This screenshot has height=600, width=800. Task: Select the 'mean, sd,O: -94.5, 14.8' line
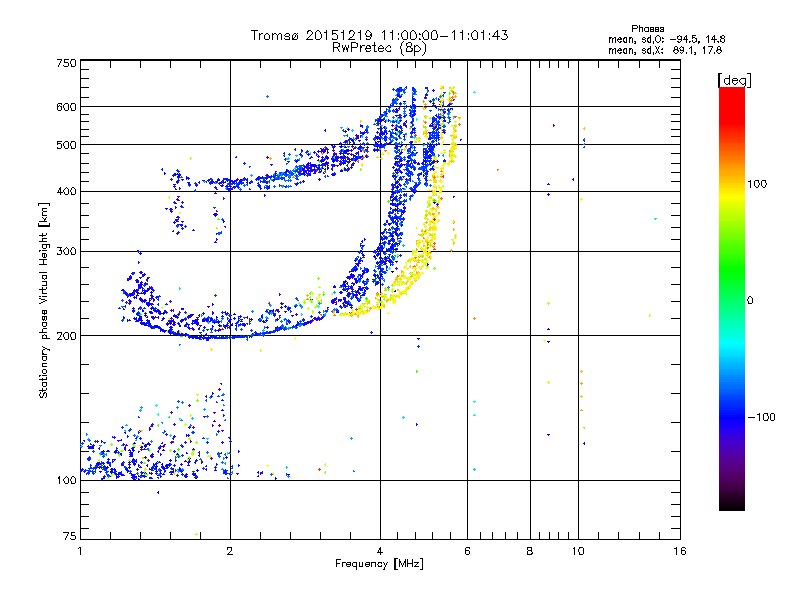(x=666, y=39)
